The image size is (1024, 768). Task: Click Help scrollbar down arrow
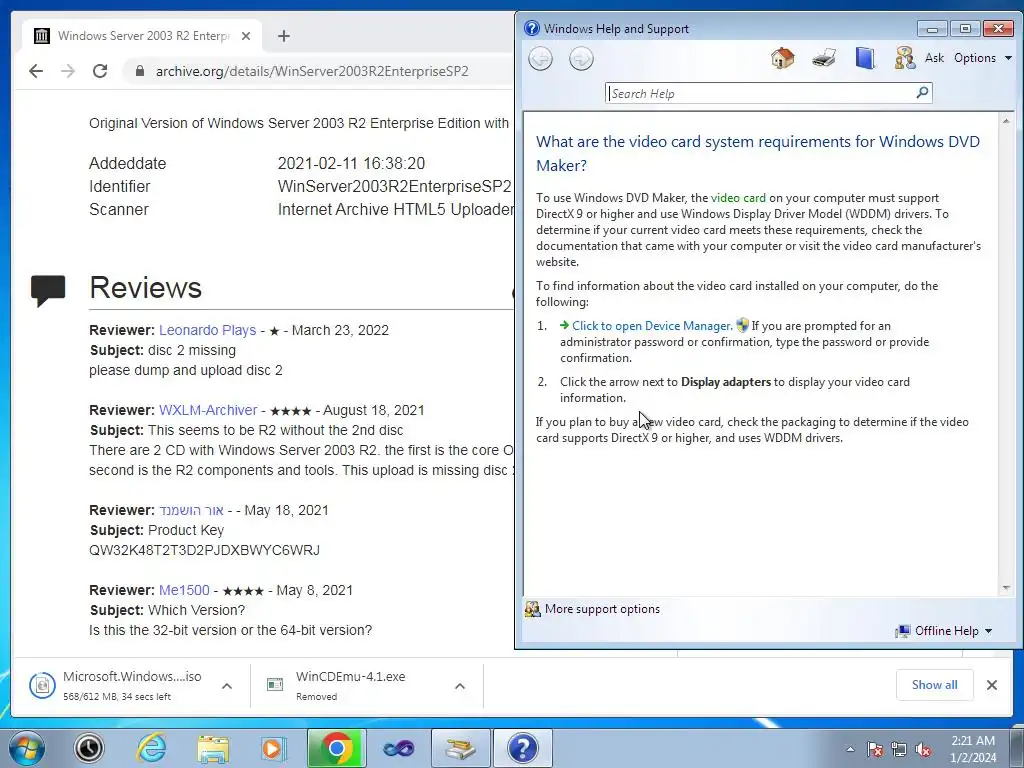tap(1006, 588)
